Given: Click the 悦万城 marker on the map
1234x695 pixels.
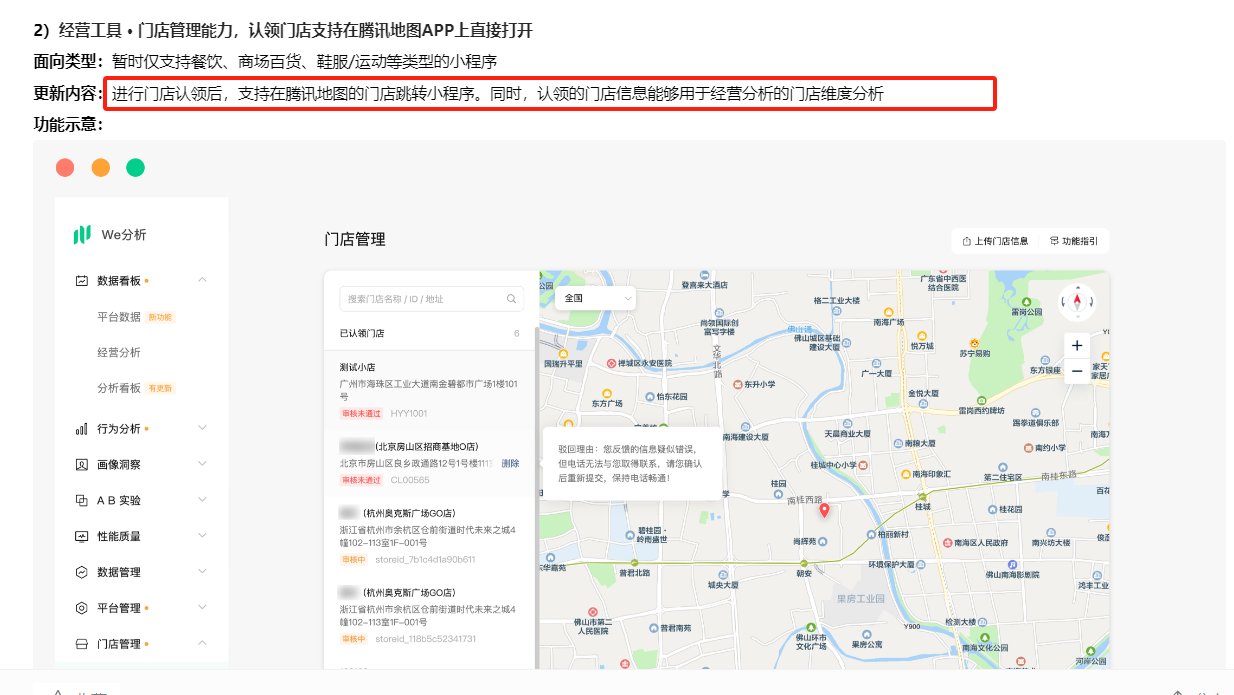Looking at the screenshot, I should [921, 335].
